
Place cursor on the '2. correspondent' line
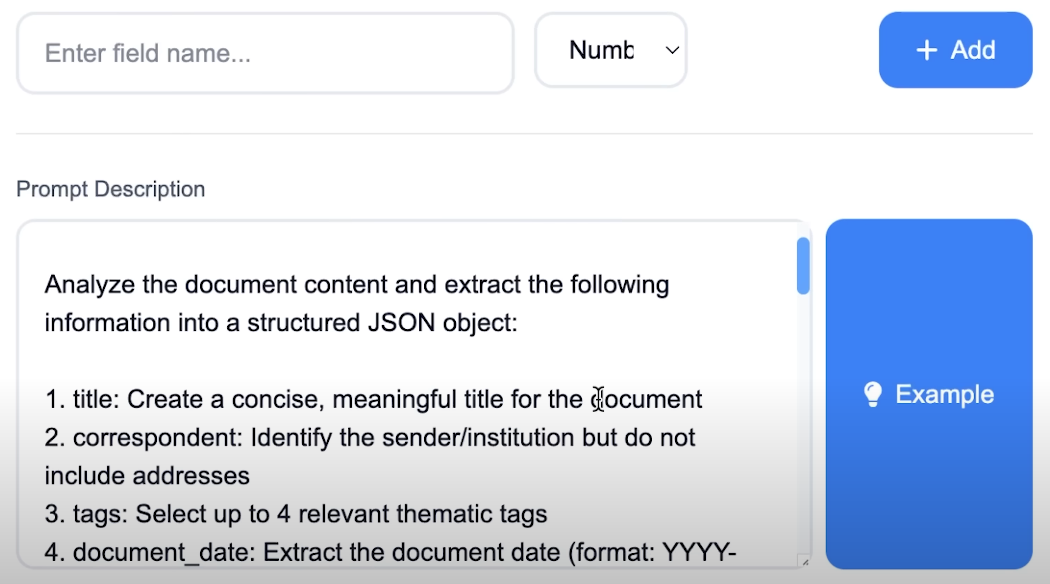coord(370,437)
